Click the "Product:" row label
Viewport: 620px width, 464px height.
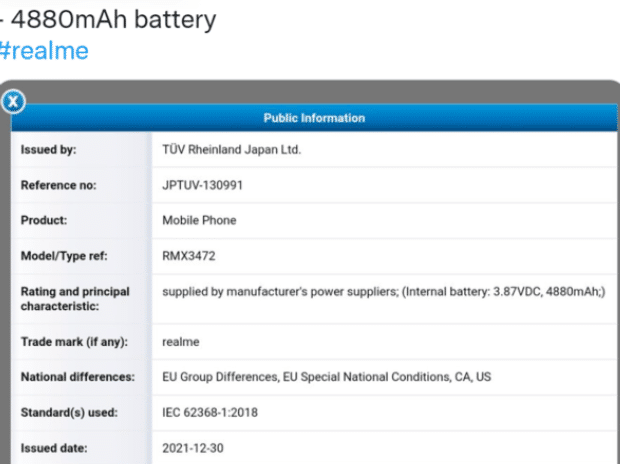click(x=44, y=220)
